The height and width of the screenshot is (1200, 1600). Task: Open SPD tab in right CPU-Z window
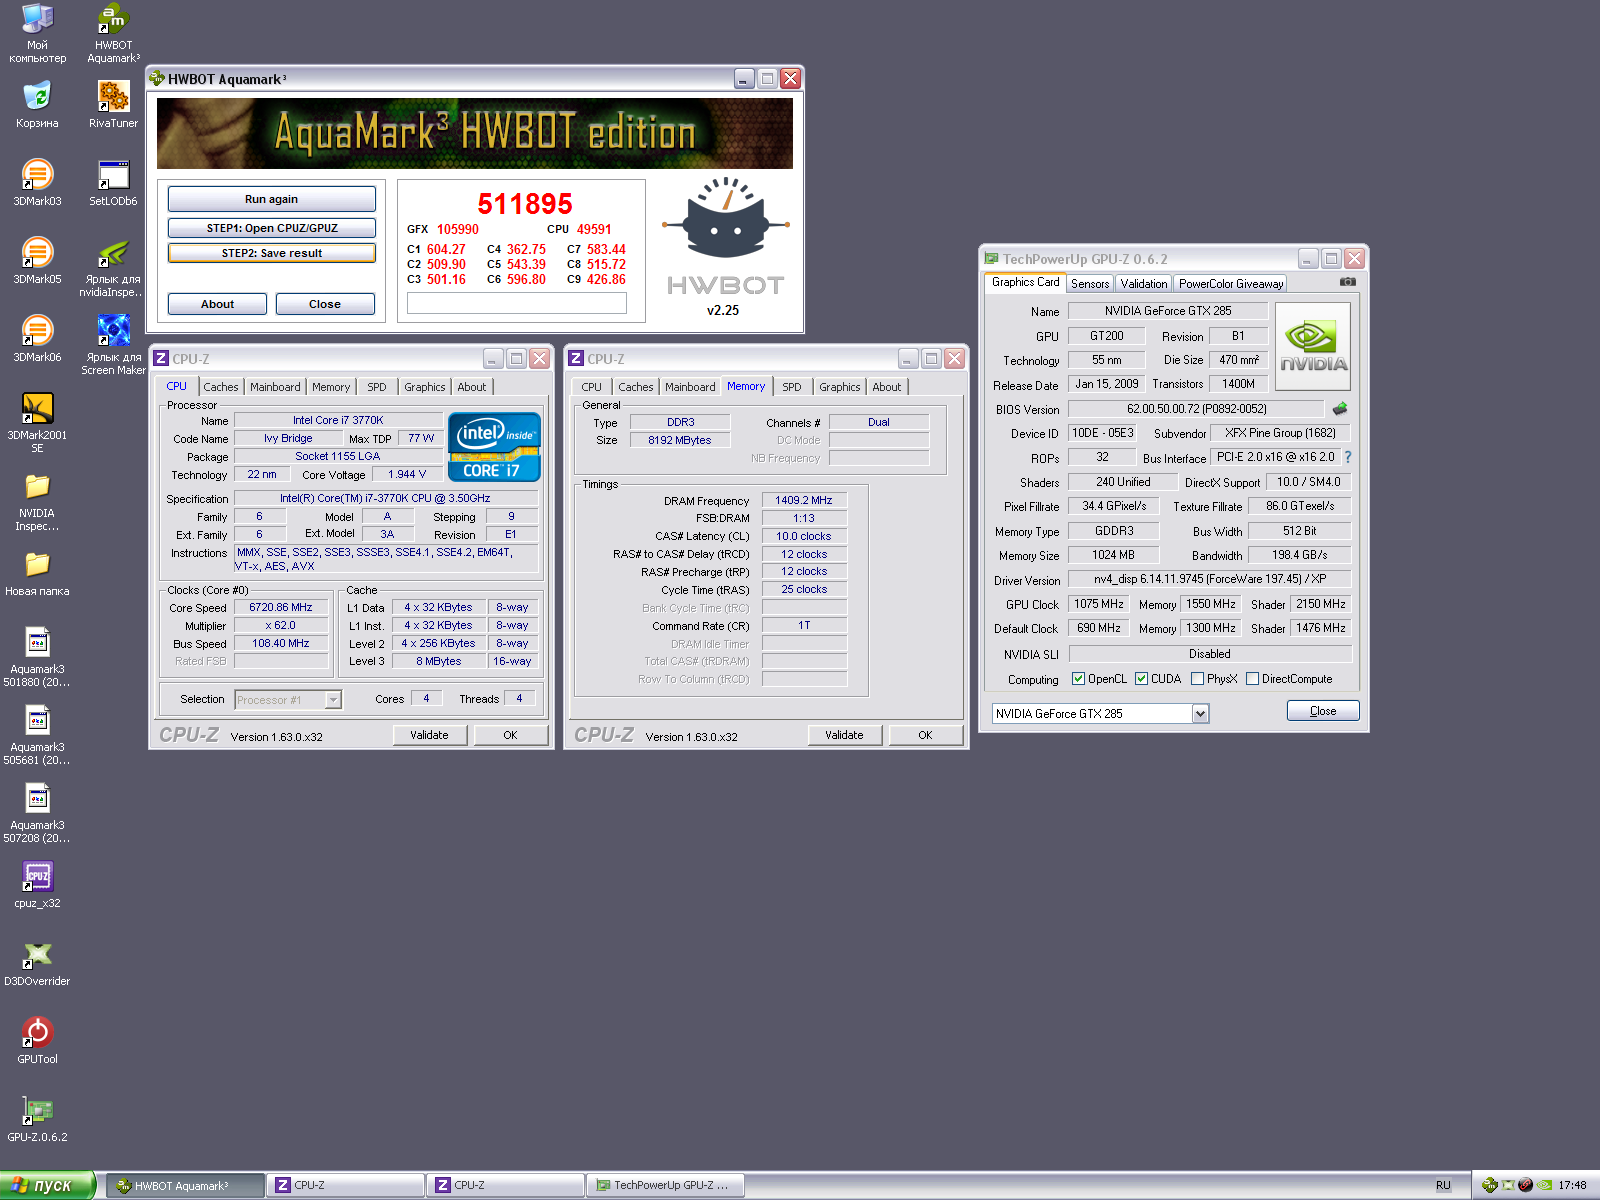coord(792,387)
